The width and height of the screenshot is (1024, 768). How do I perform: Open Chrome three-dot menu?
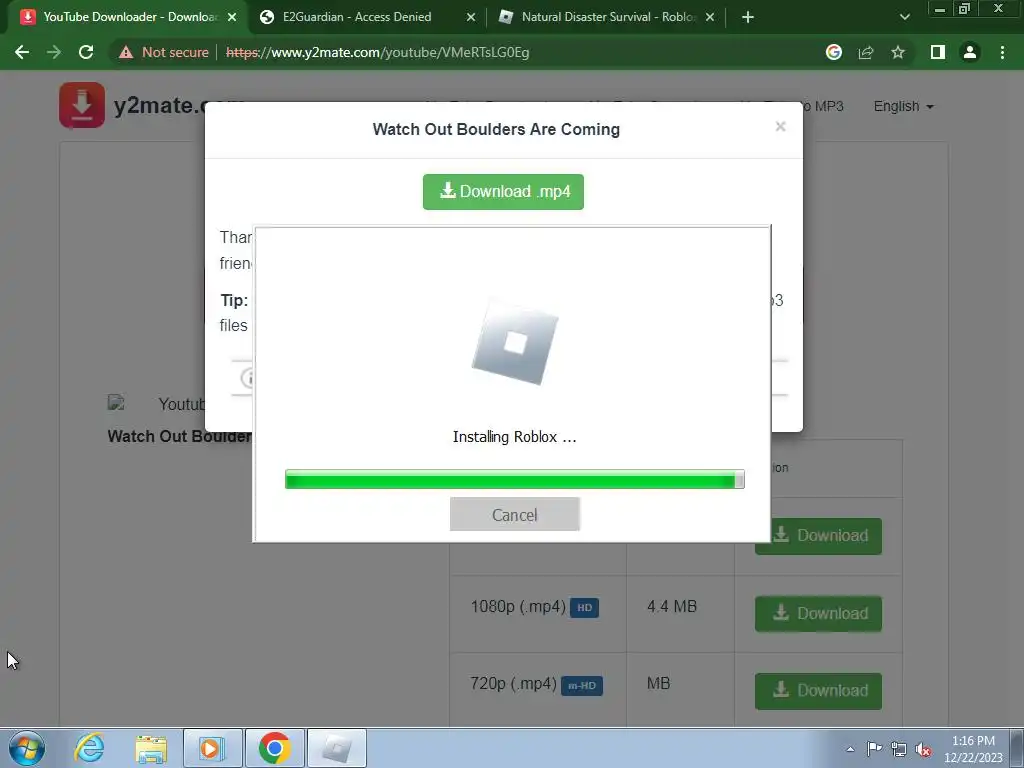(1002, 52)
